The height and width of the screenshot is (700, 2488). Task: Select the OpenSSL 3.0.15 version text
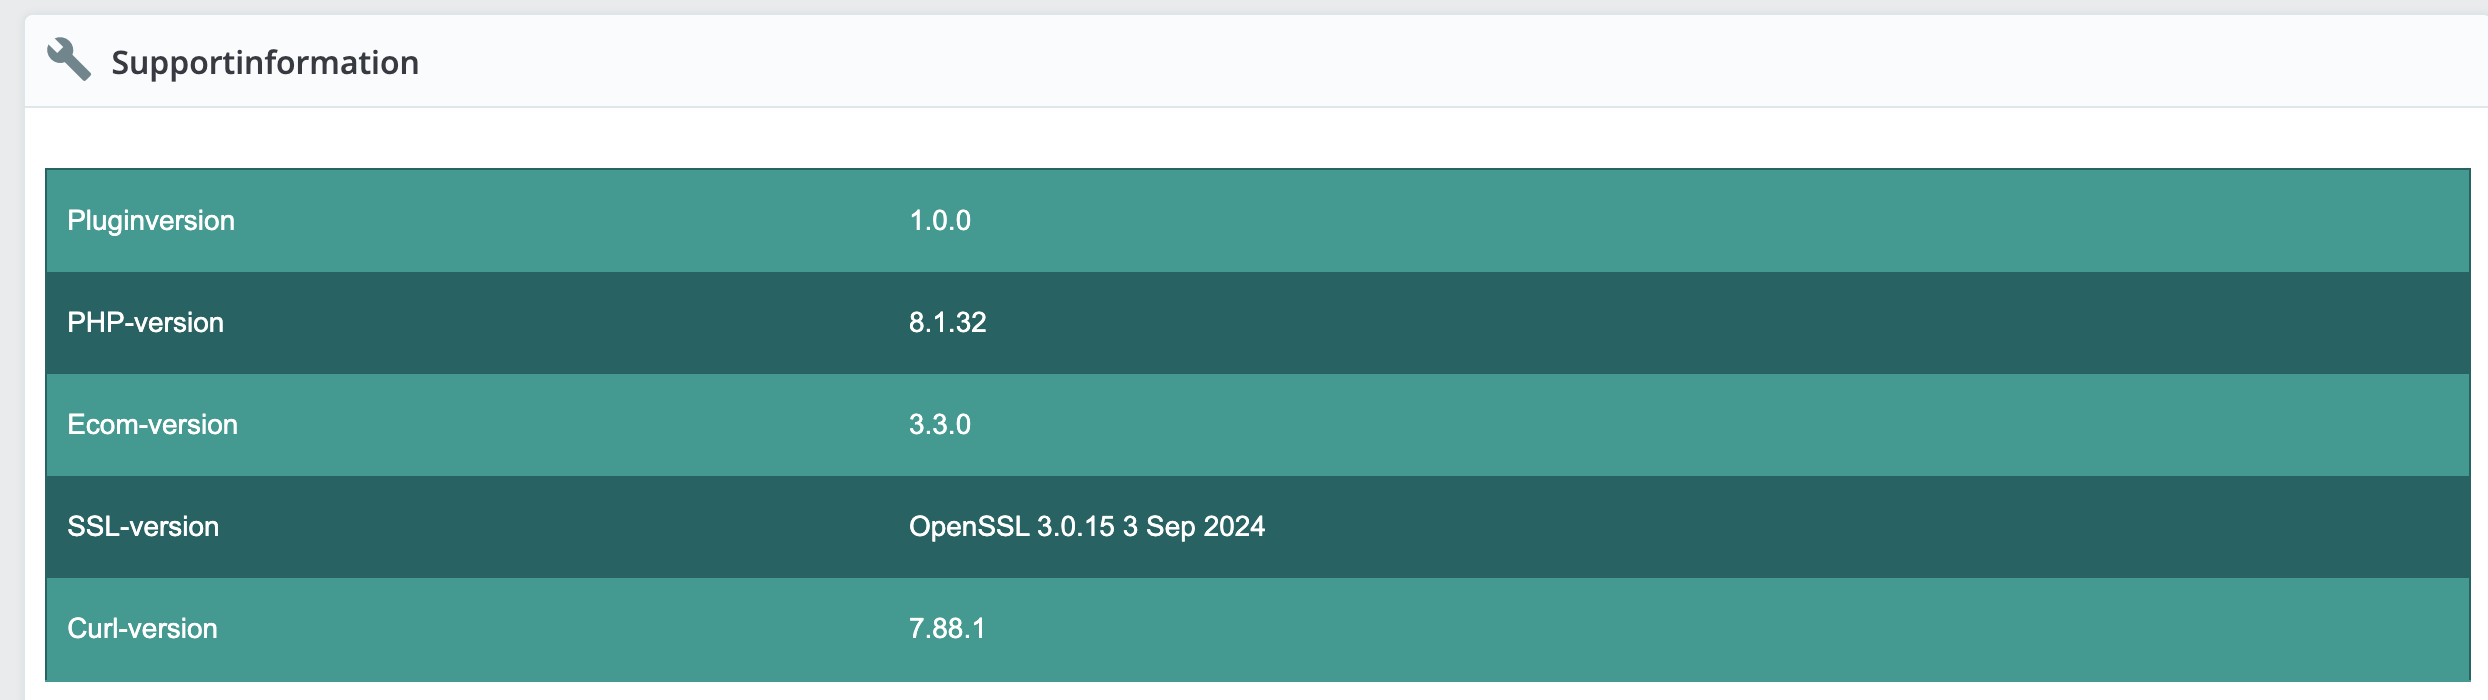(1011, 526)
